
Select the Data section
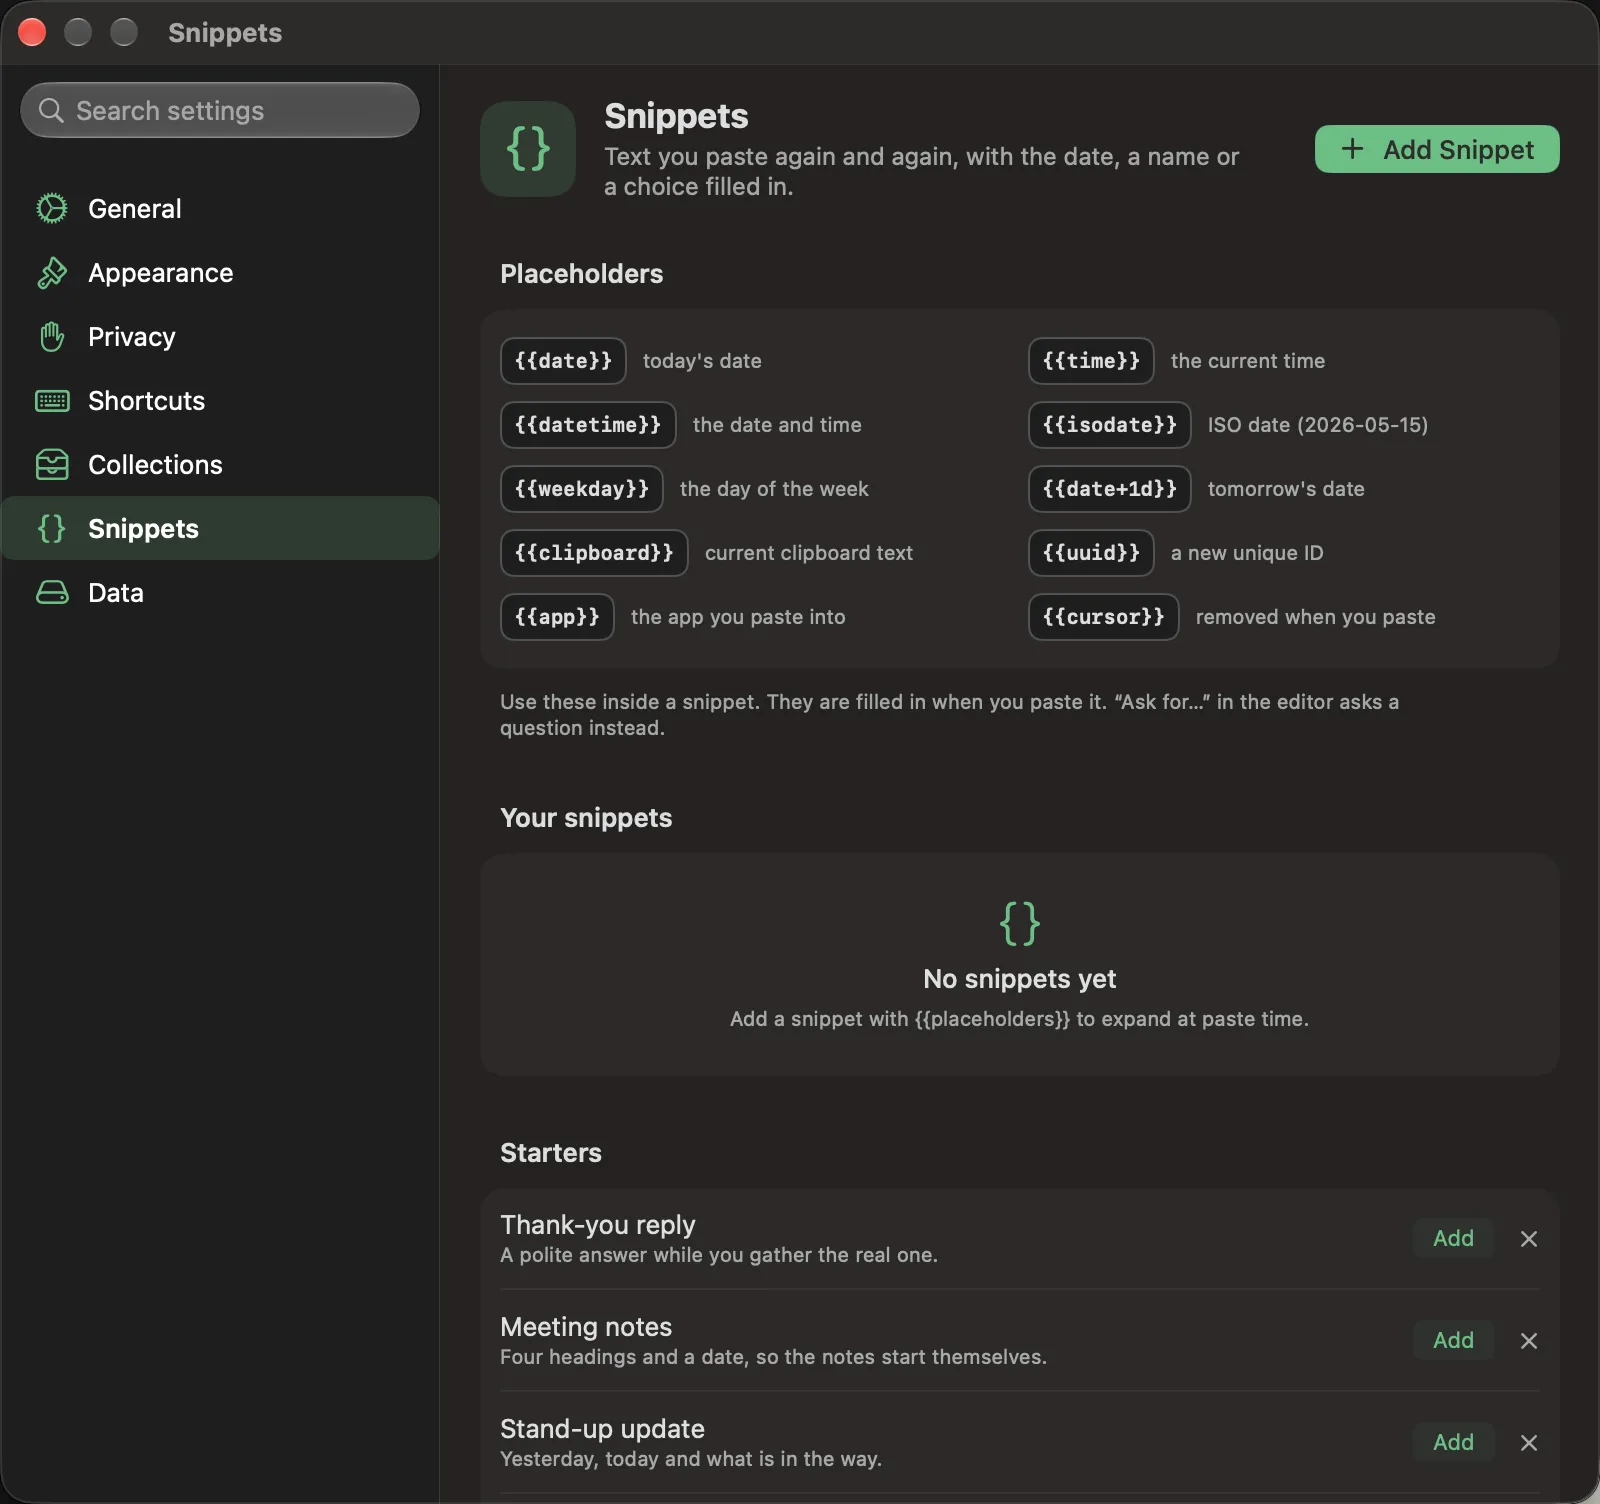click(x=220, y=592)
